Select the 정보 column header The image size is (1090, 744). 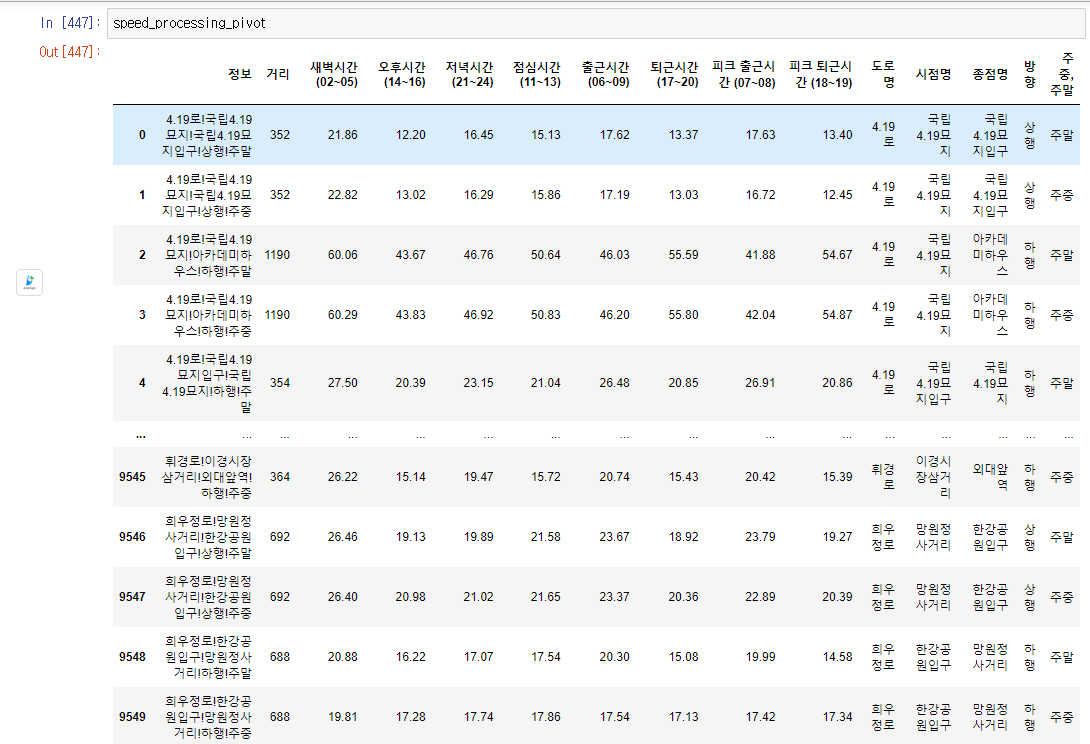(240, 74)
